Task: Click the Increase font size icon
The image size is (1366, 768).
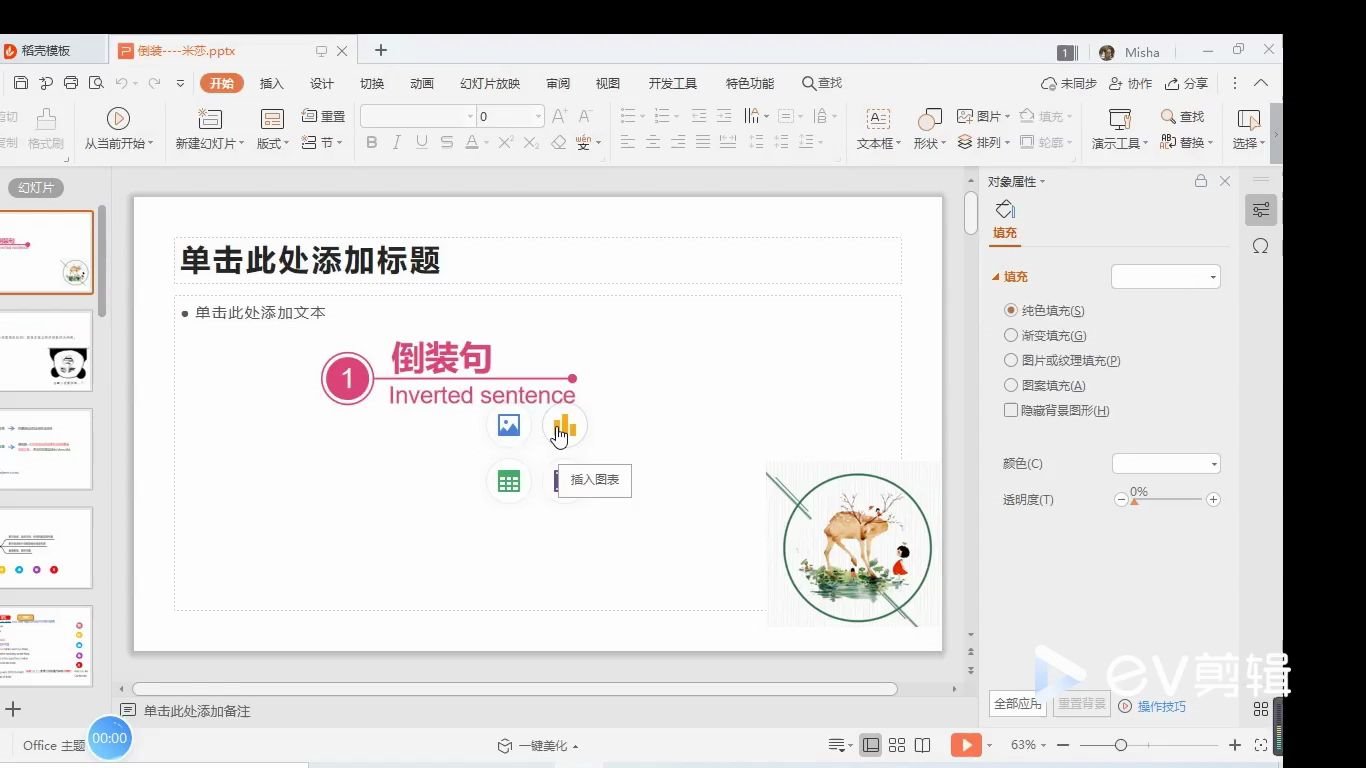Action: click(560, 116)
